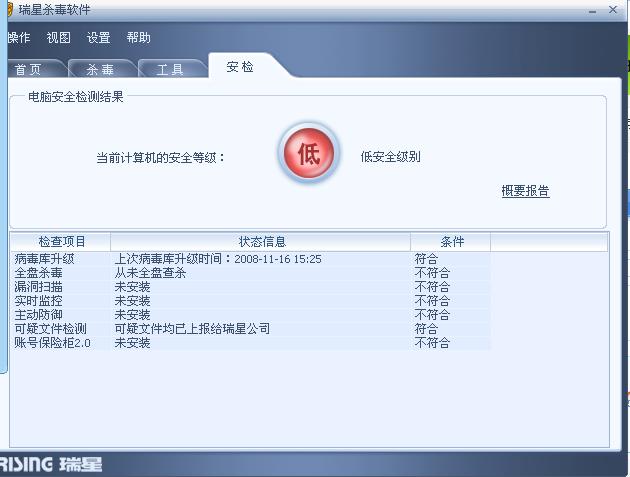Click the 检查项目 column header
This screenshot has height=477, width=630.
coord(61,242)
